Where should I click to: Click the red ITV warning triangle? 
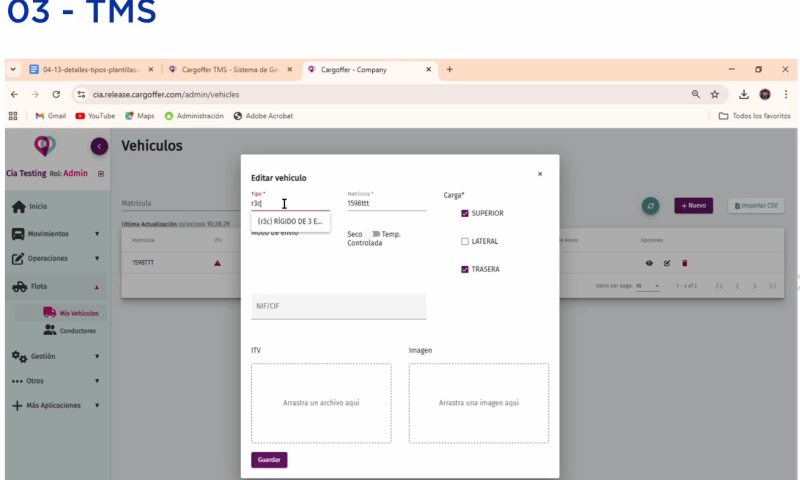coord(217,263)
